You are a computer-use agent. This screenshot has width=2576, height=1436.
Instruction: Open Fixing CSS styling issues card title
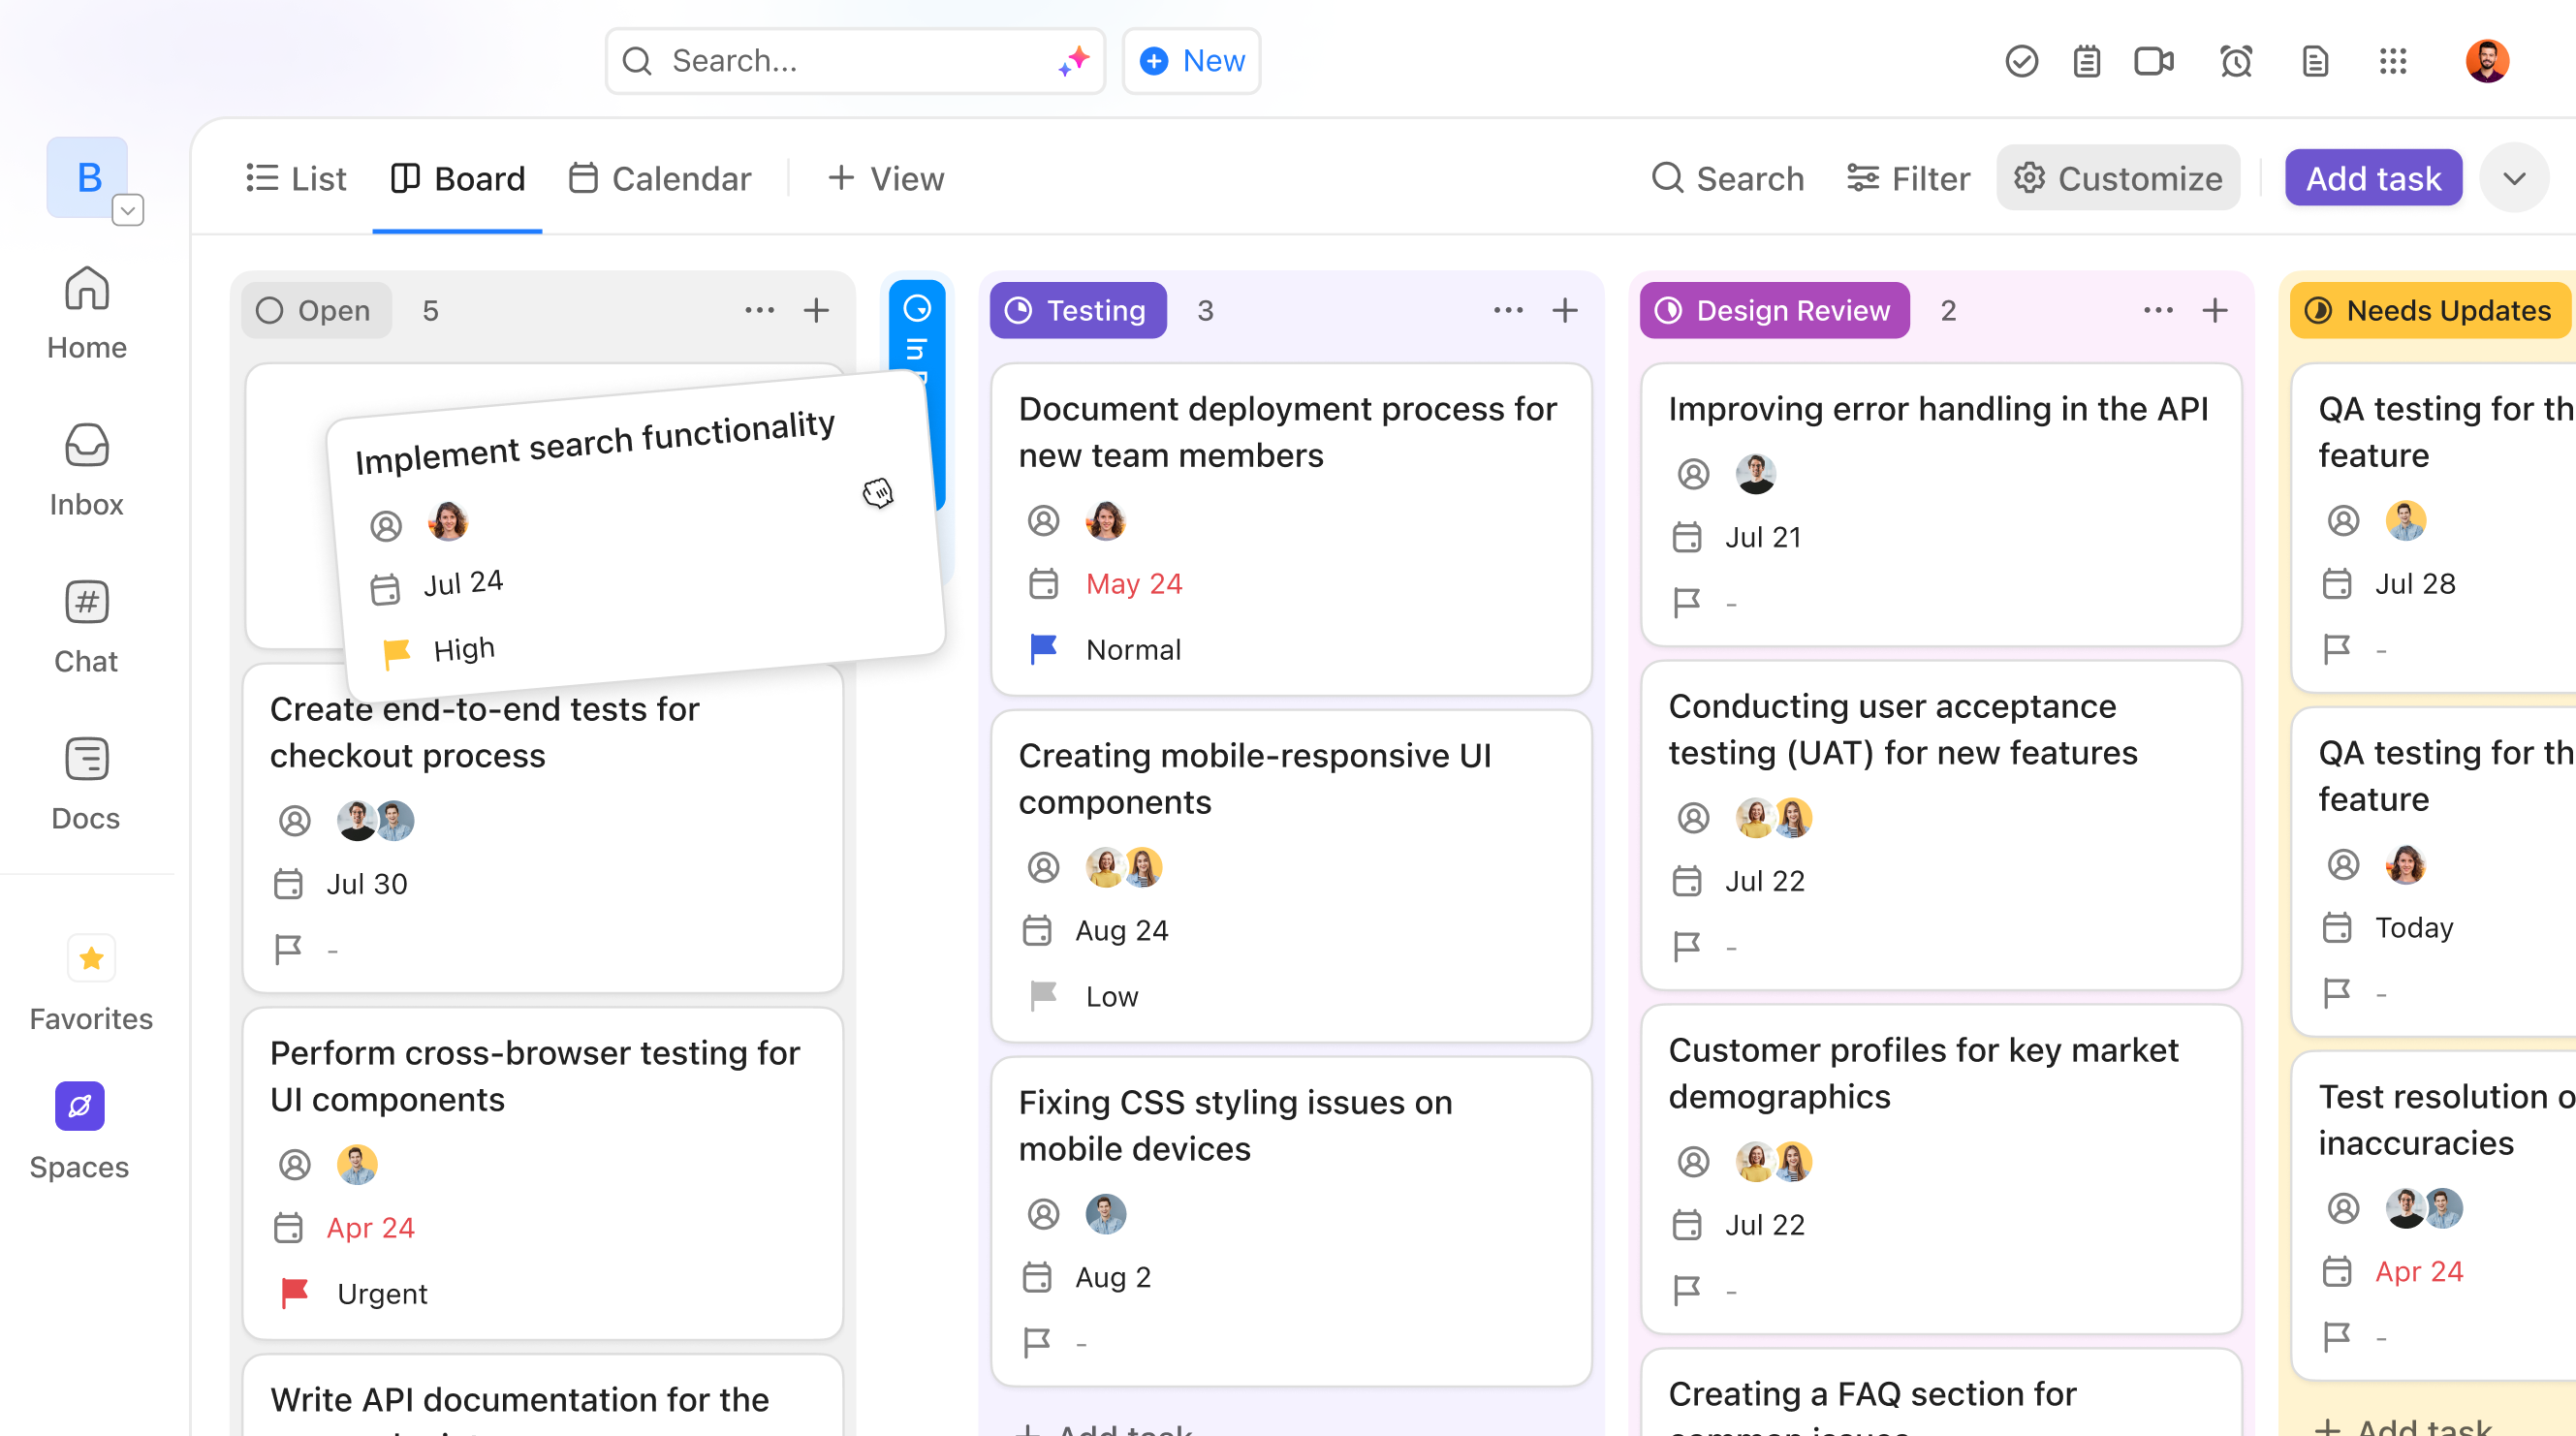coord(1235,1125)
